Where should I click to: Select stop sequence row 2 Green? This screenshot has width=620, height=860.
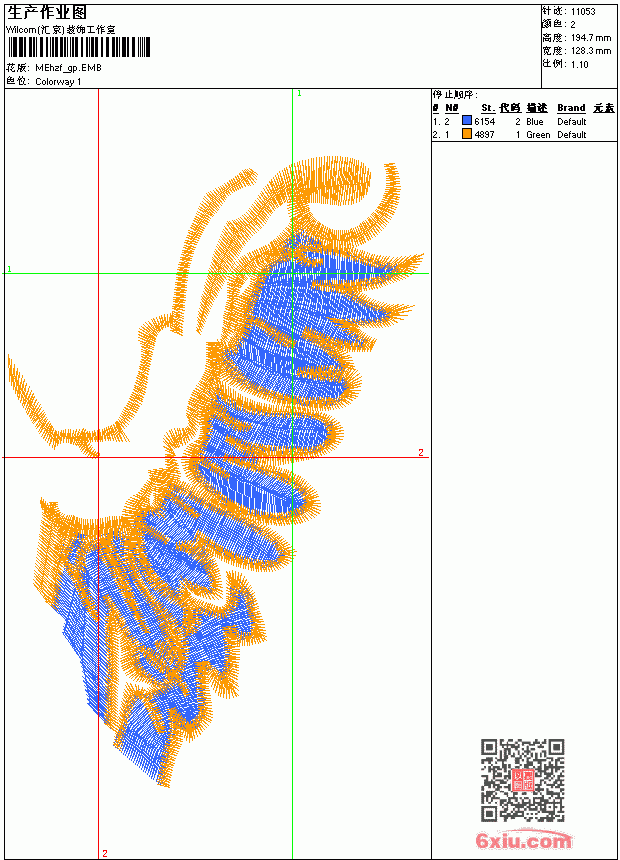click(x=524, y=134)
